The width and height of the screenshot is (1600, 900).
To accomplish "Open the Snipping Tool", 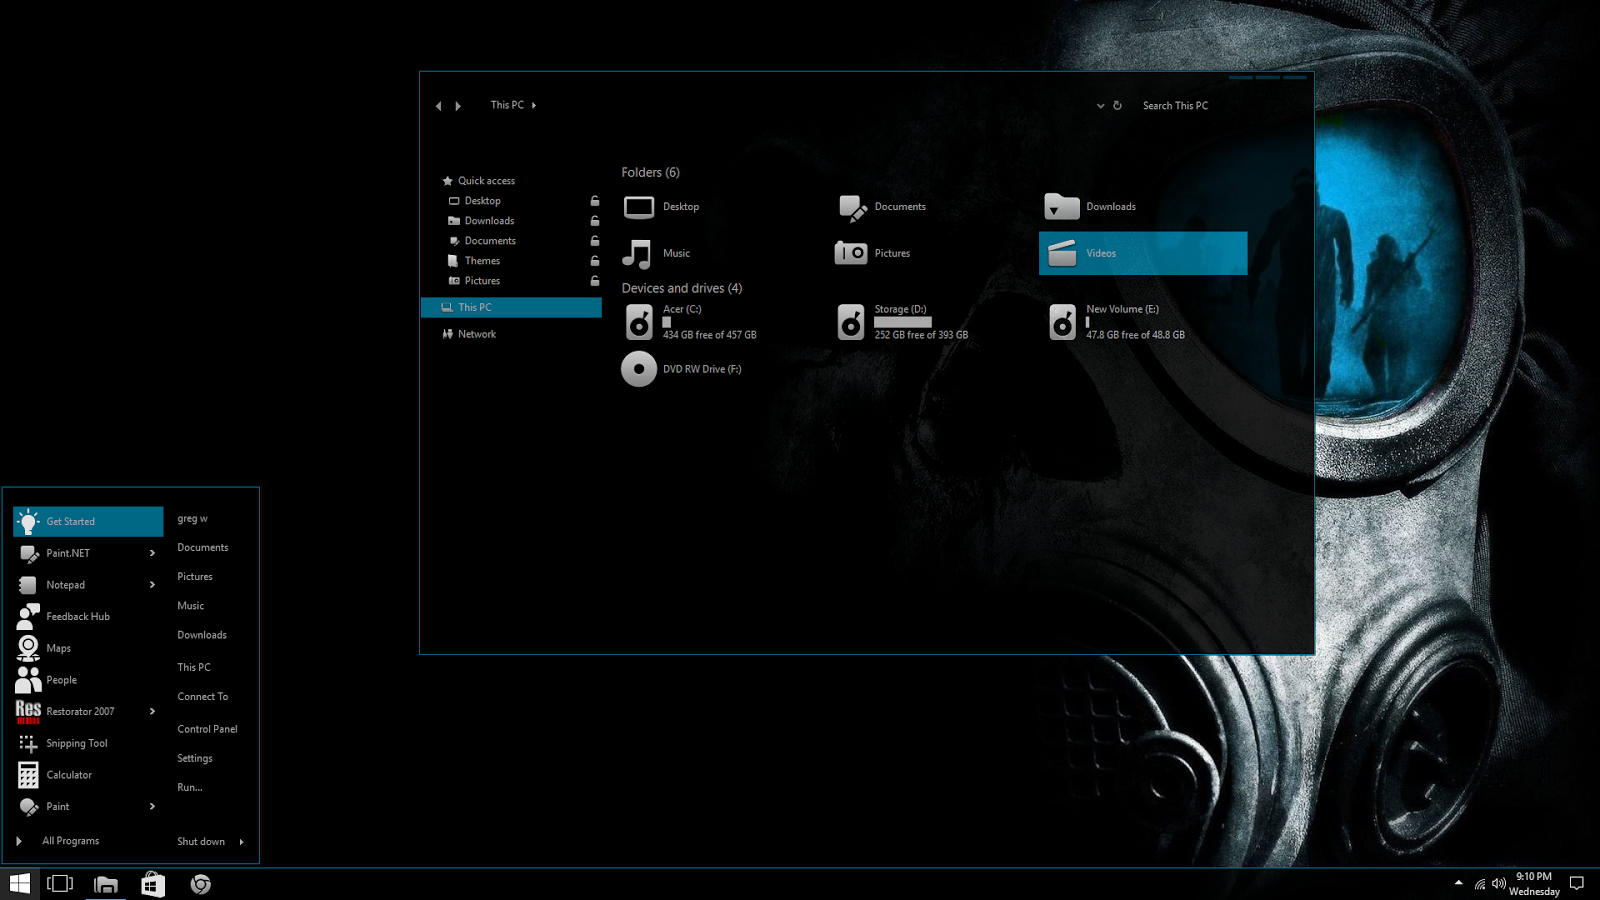I will point(76,743).
